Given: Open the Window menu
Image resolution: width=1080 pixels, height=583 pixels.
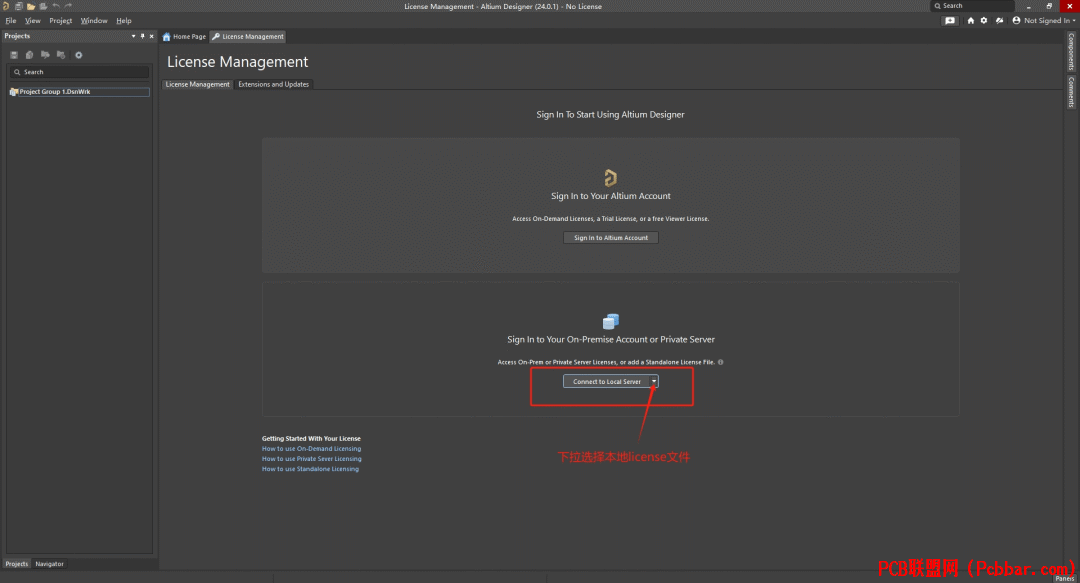Looking at the screenshot, I should tap(94, 21).
